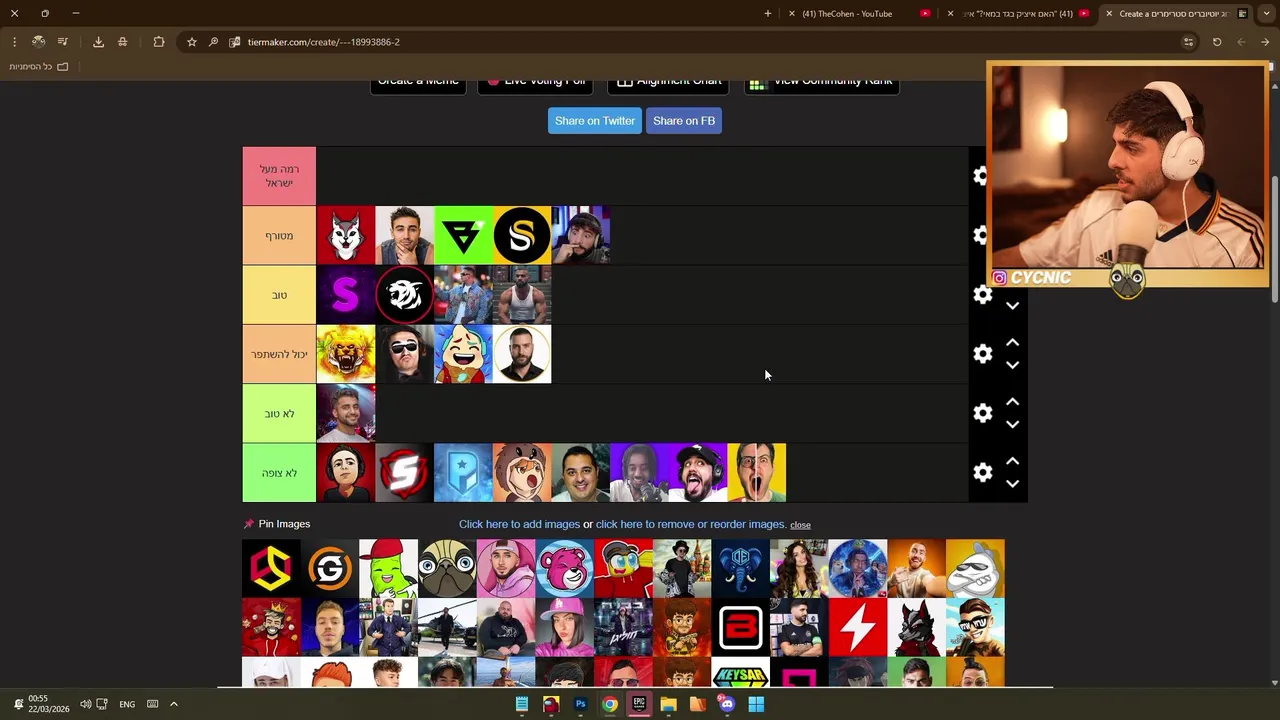This screenshot has height=720, width=1280.
Task: Open the כל הסימניות bookmarks folder
Action: pos(38,67)
